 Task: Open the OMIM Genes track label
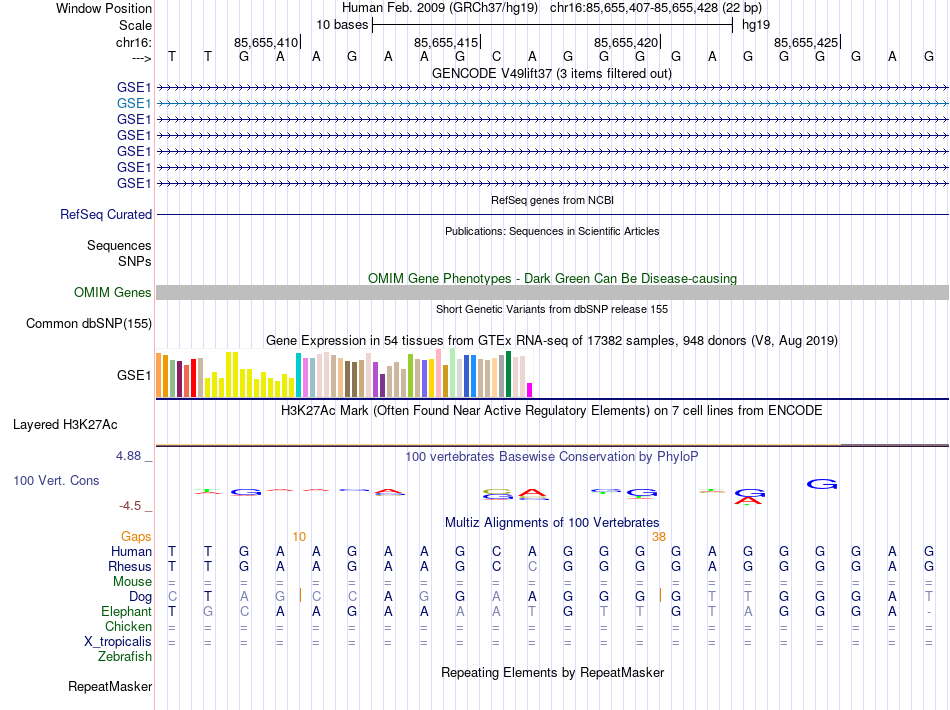112,292
